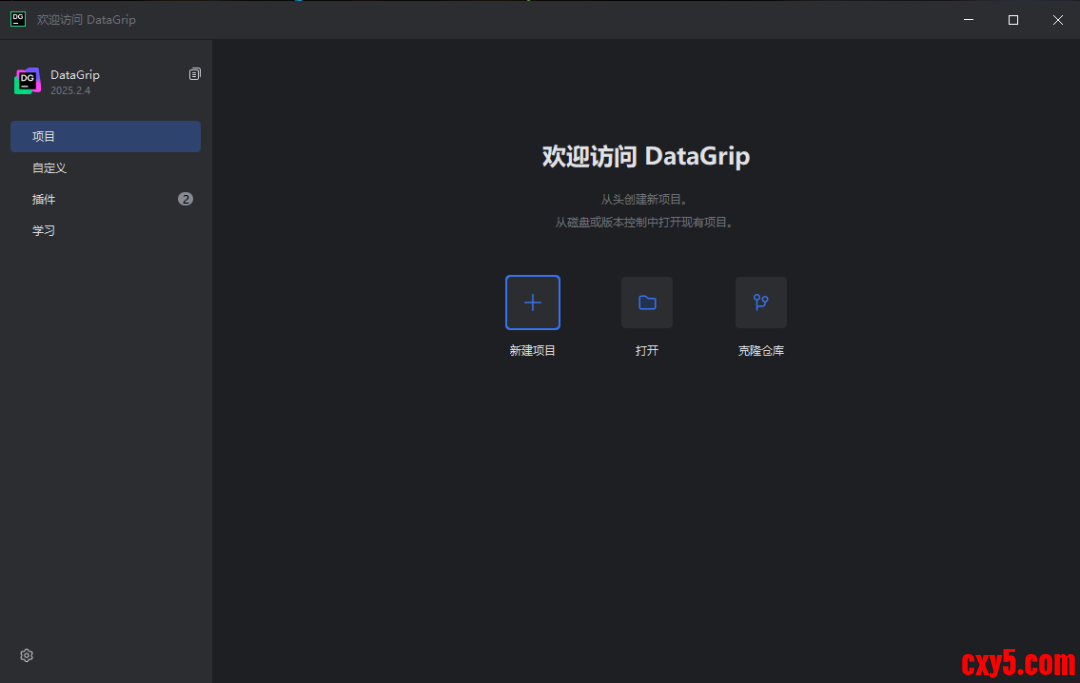
Task: Click the DataGrip logo in the sidebar
Action: pos(27,81)
